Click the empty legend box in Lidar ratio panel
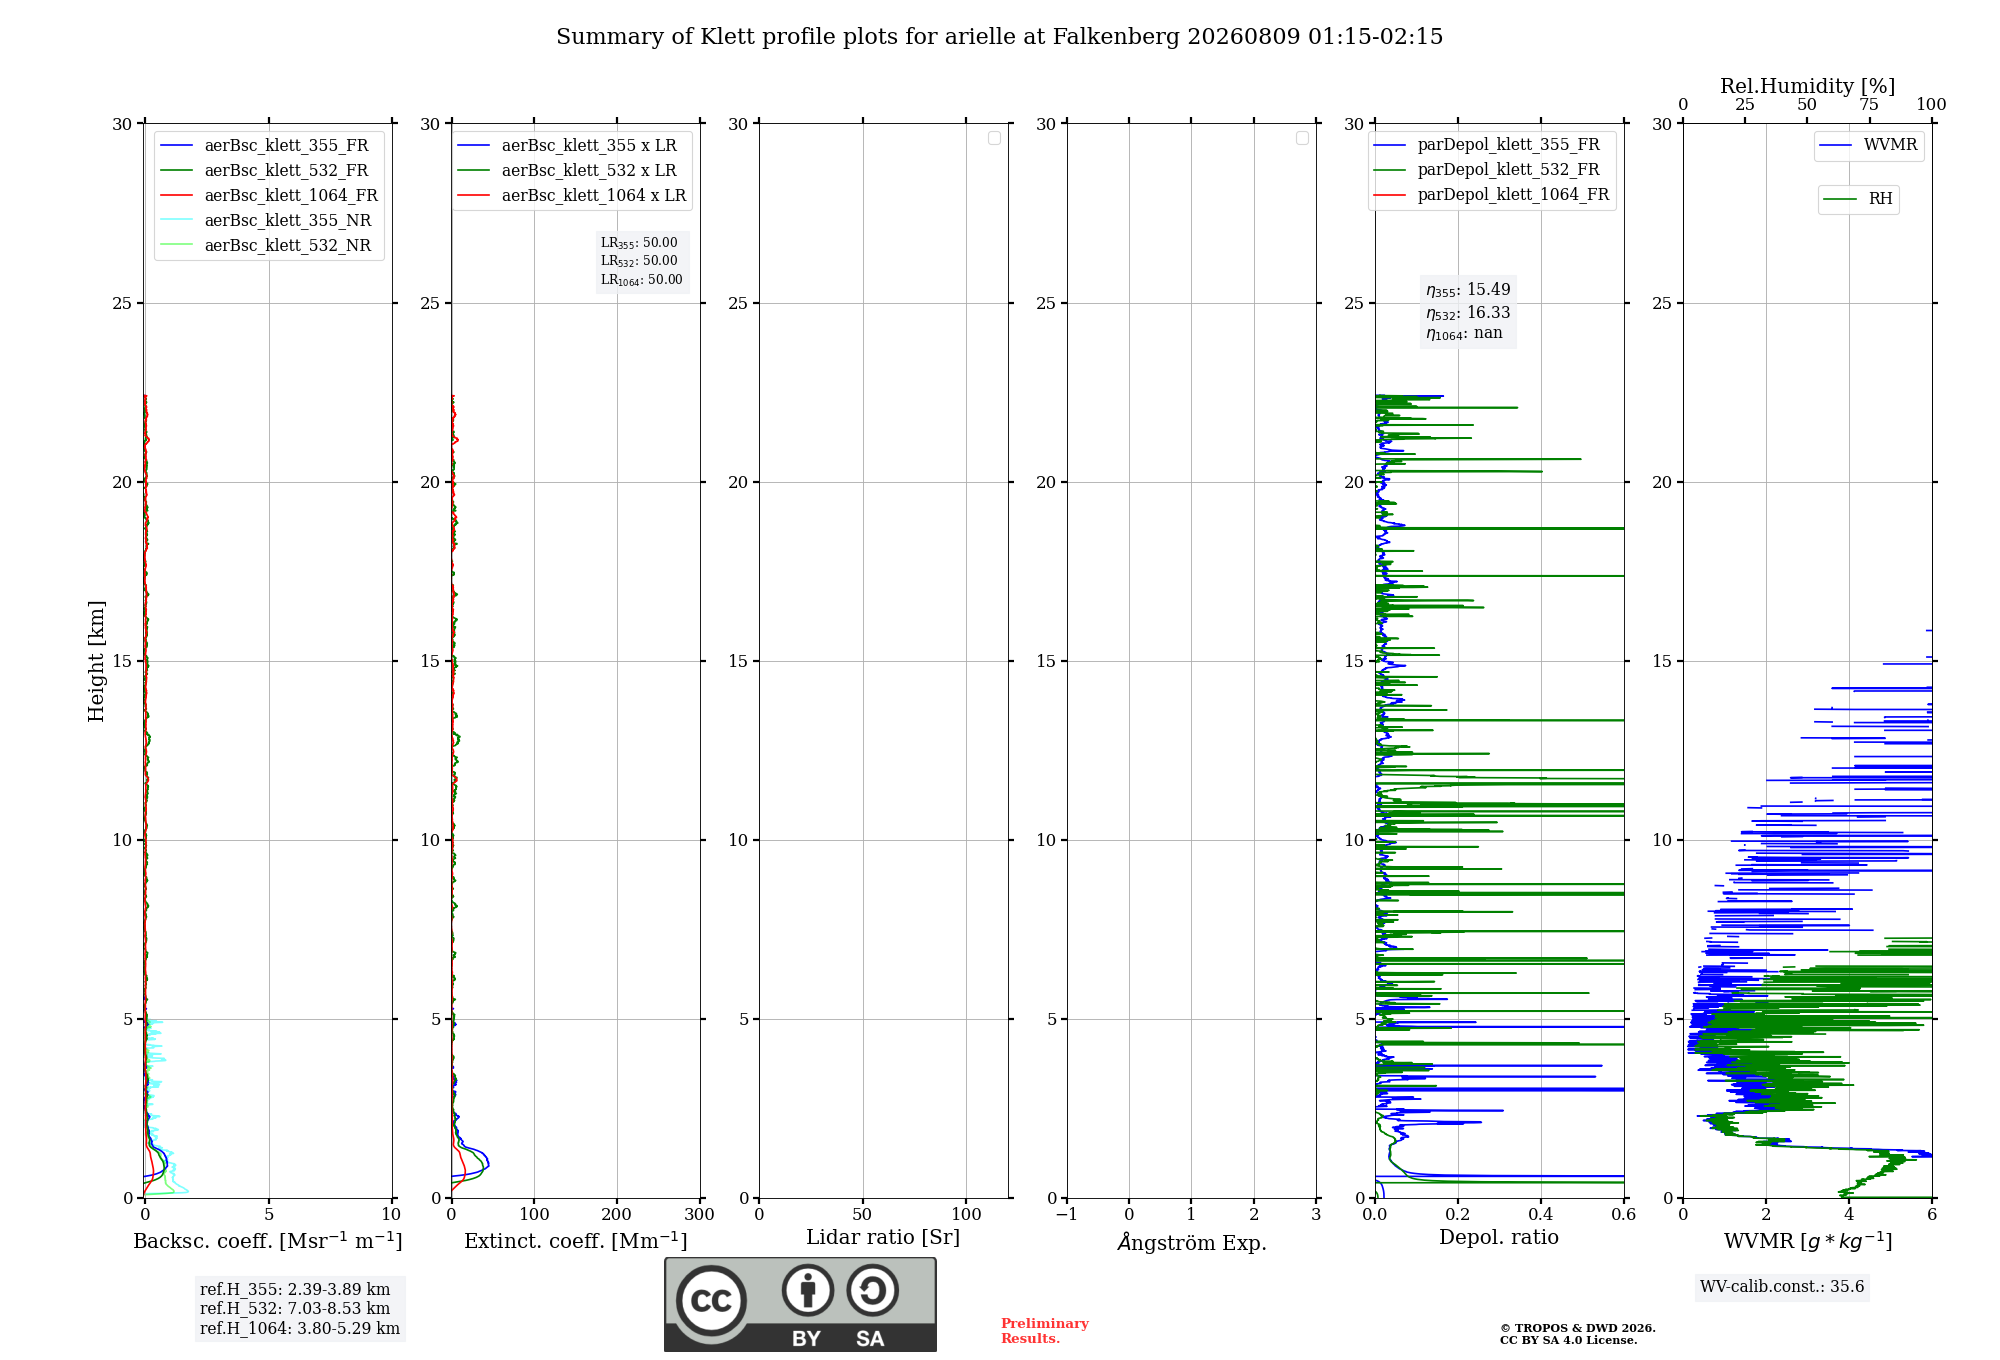Screen dimensions: 2000x1360 click(994, 138)
